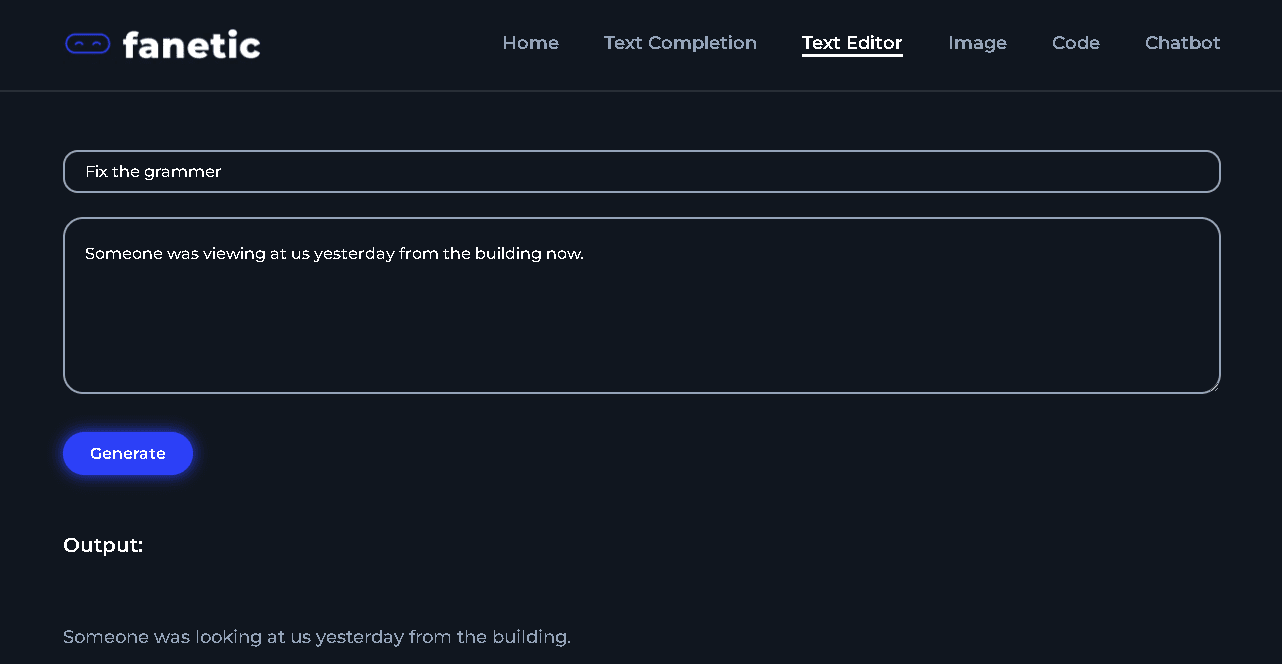Click the "Output:" heading
The height and width of the screenshot is (664, 1282).
click(103, 545)
